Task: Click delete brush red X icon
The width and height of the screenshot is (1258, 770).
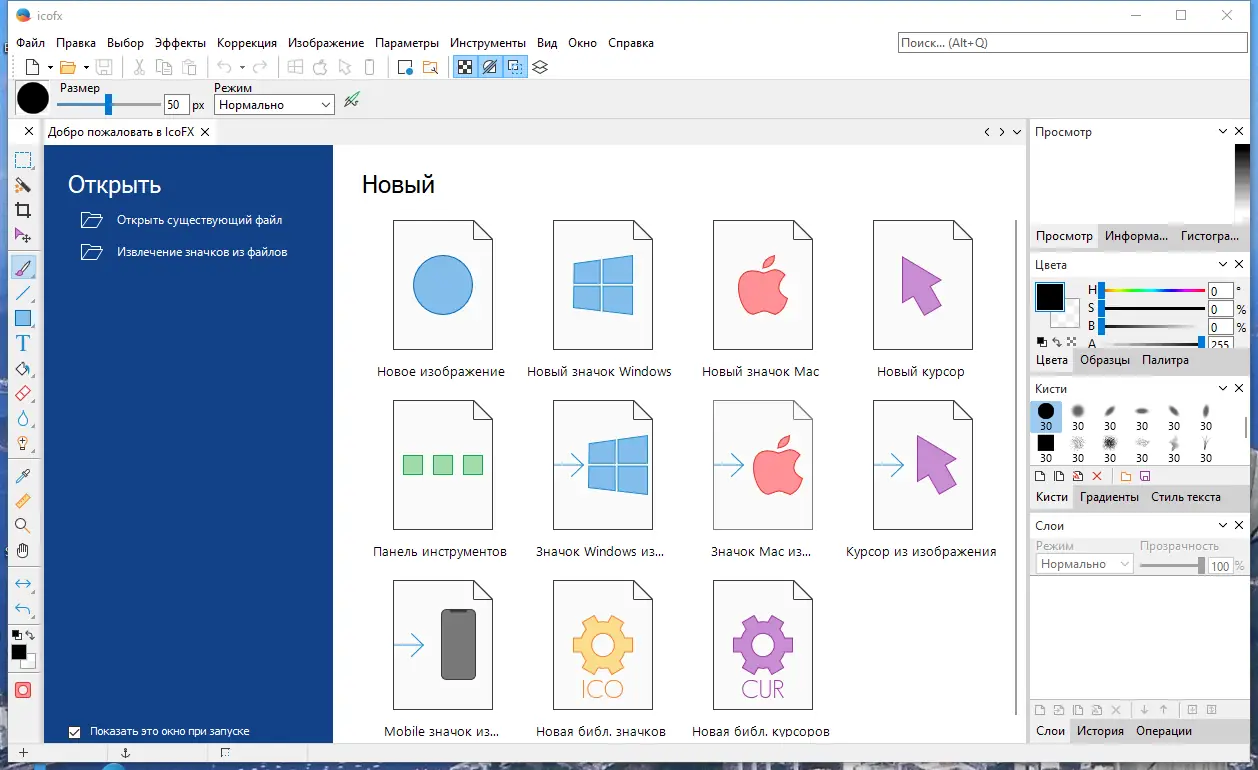Action: point(1097,476)
